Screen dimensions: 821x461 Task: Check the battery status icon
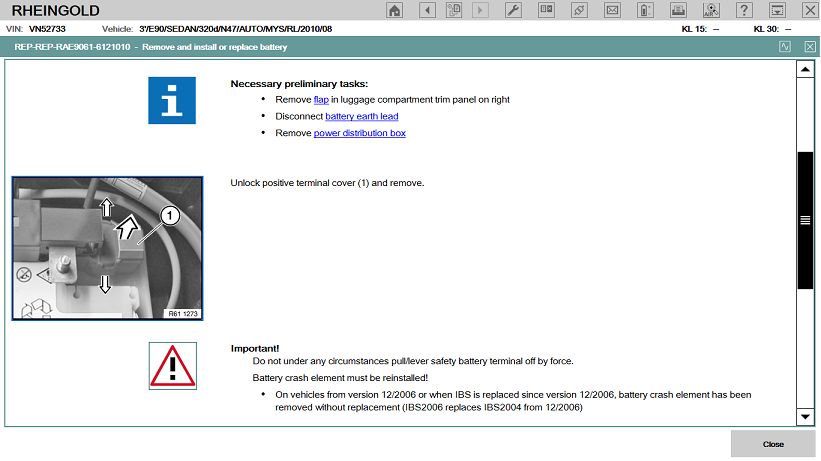pos(645,10)
